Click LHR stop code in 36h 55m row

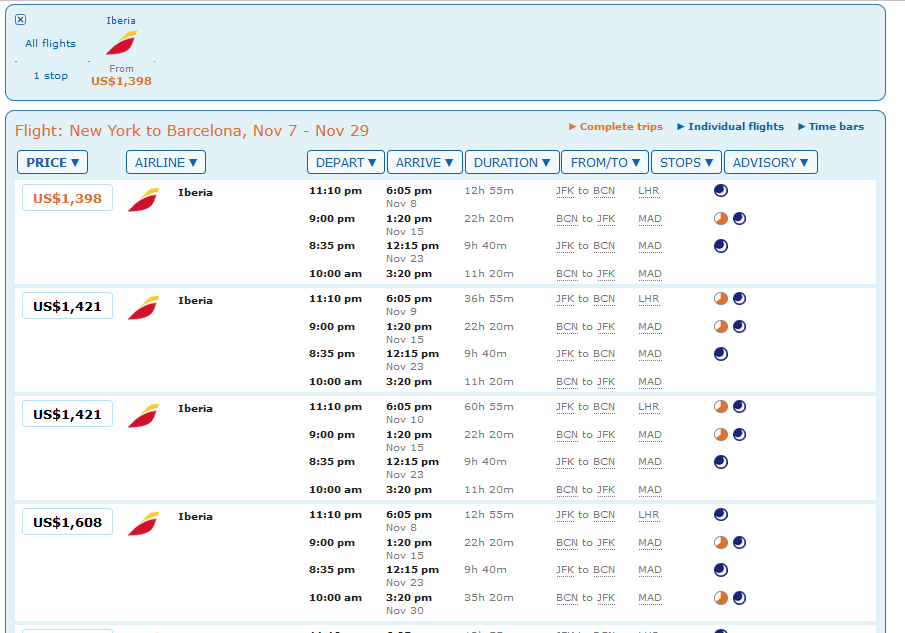click(x=649, y=299)
